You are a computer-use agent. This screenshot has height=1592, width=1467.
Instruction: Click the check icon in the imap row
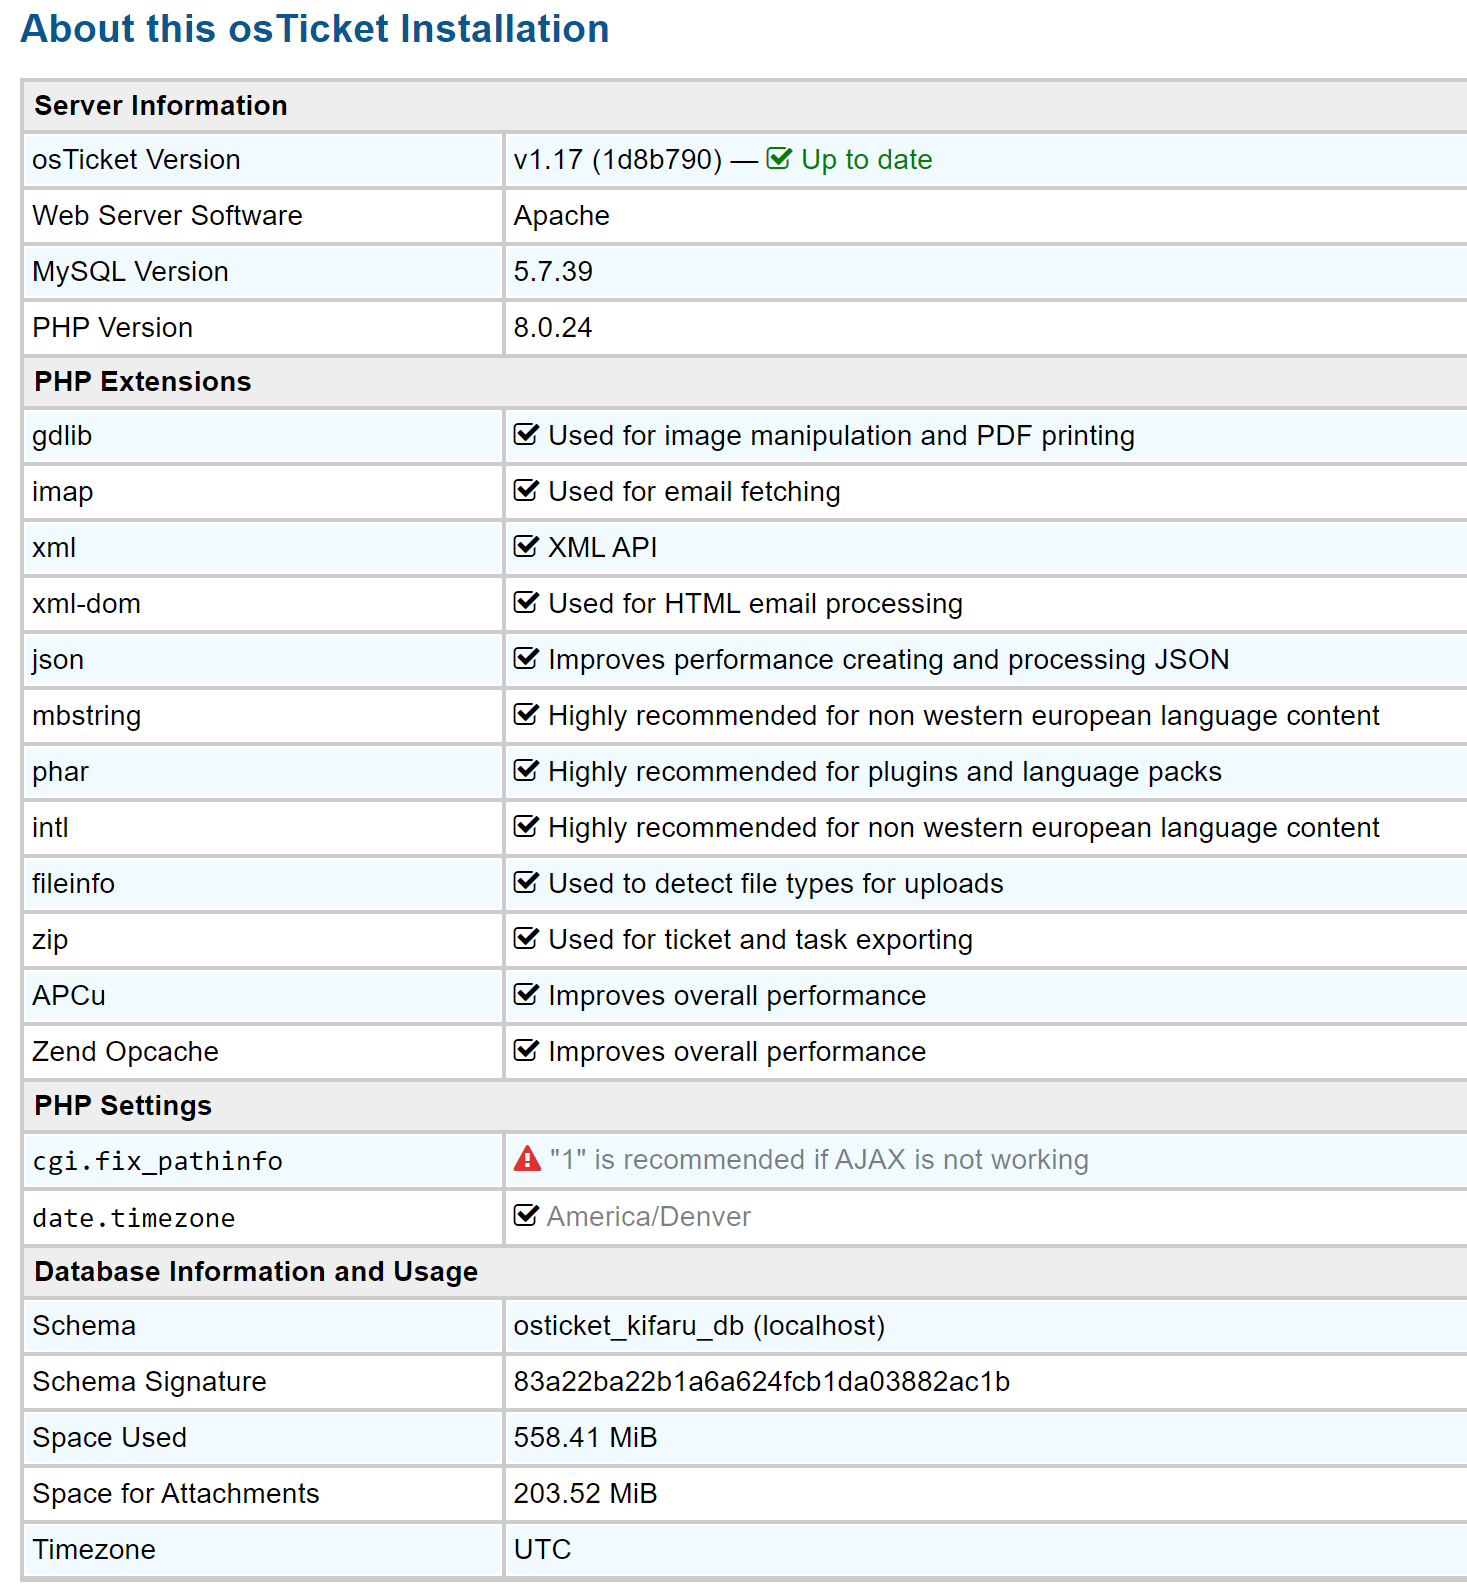coord(526,491)
